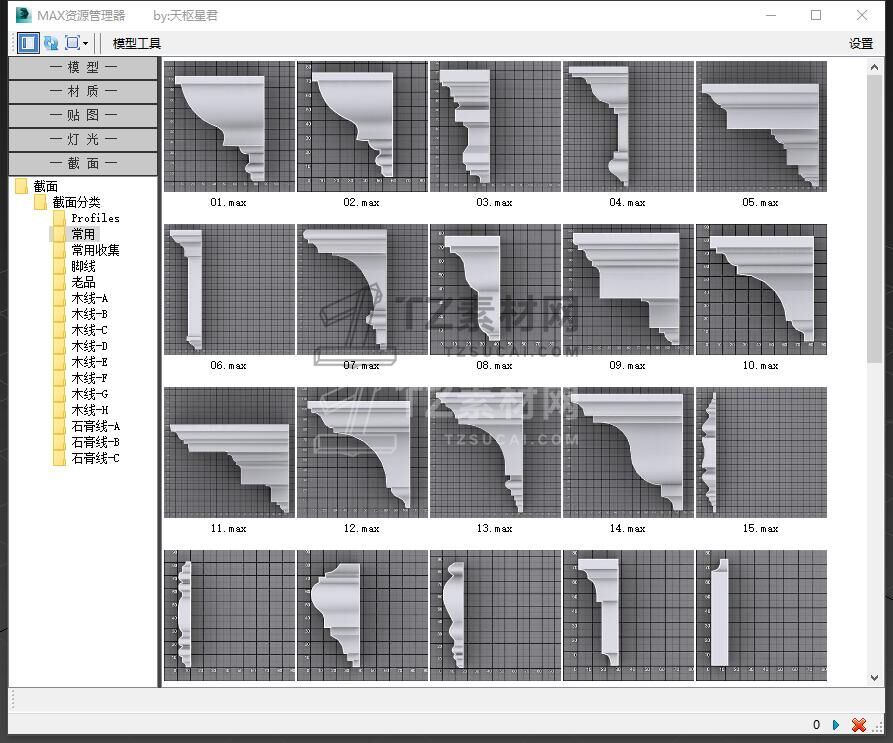The width and height of the screenshot is (893, 743).
Task: Switch to the 材质 category tab
Action: (x=83, y=91)
